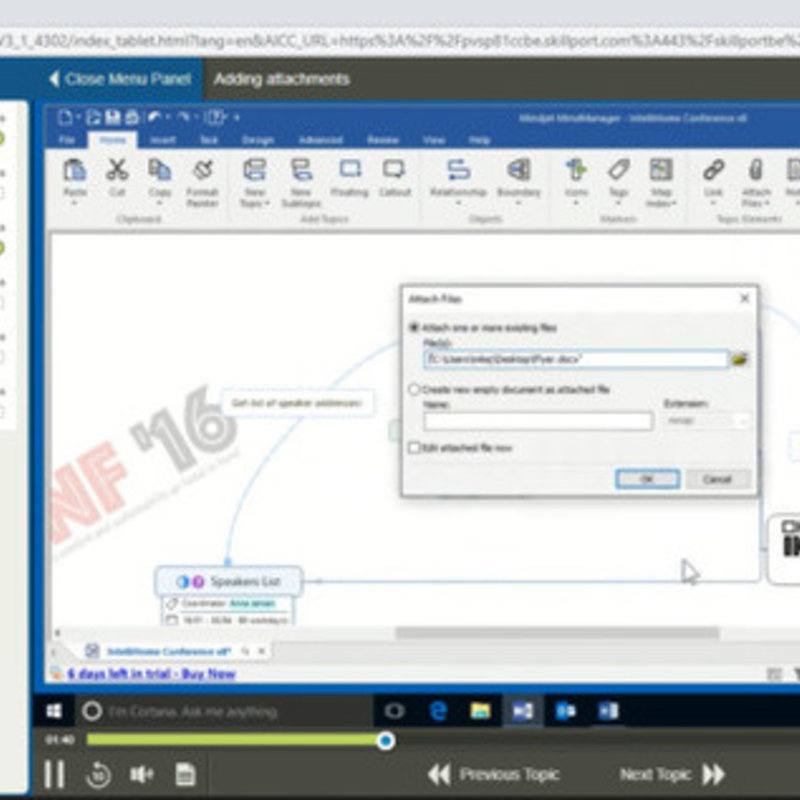Expand the New Topic dropdown arrow
This screenshot has height=800, width=800.
266,203
